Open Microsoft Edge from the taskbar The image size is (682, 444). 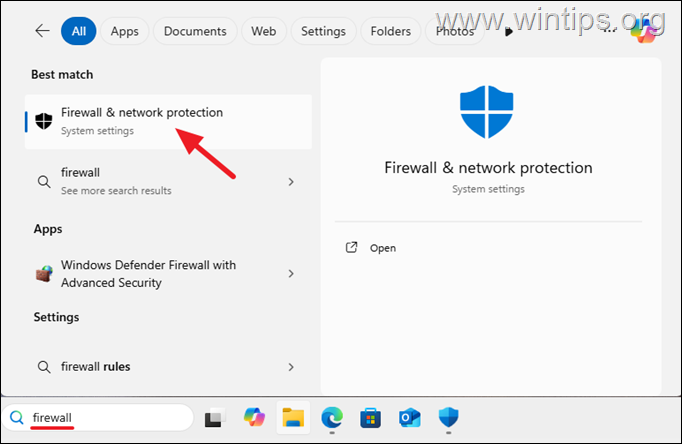[332, 418]
